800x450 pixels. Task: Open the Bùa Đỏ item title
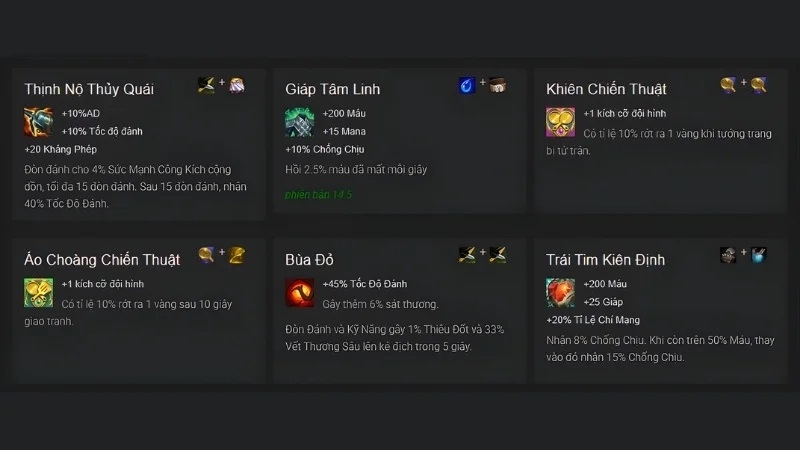(309, 260)
